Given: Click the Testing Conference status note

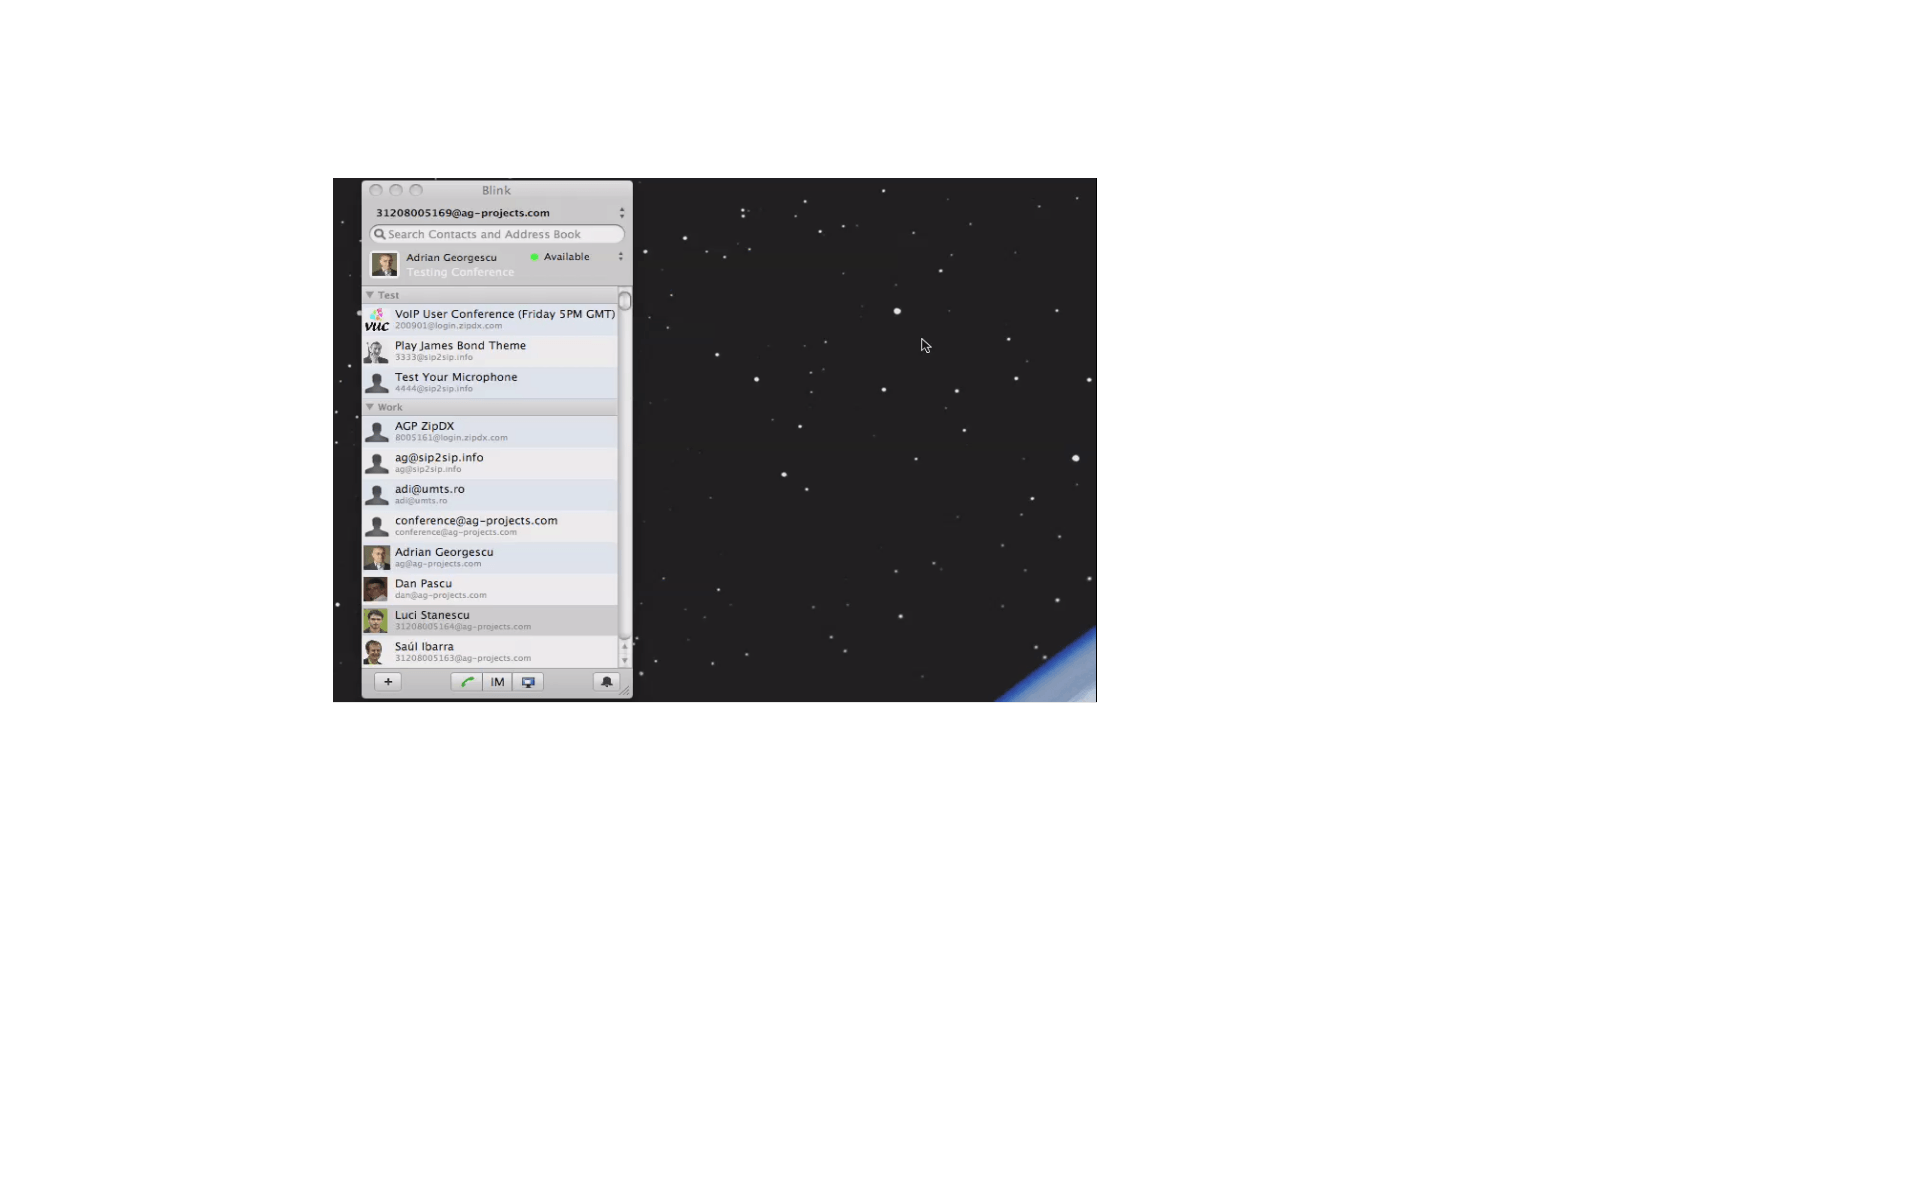Looking at the screenshot, I should [460, 272].
